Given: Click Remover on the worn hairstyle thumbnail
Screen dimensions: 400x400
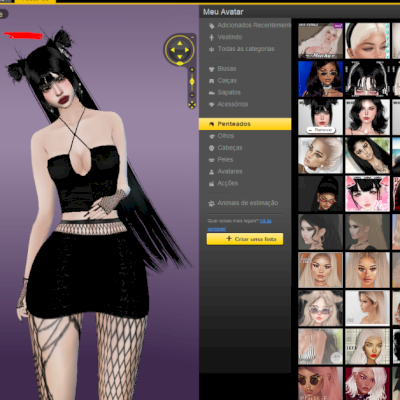Looking at the screenshot, I should tap(320, 130).
